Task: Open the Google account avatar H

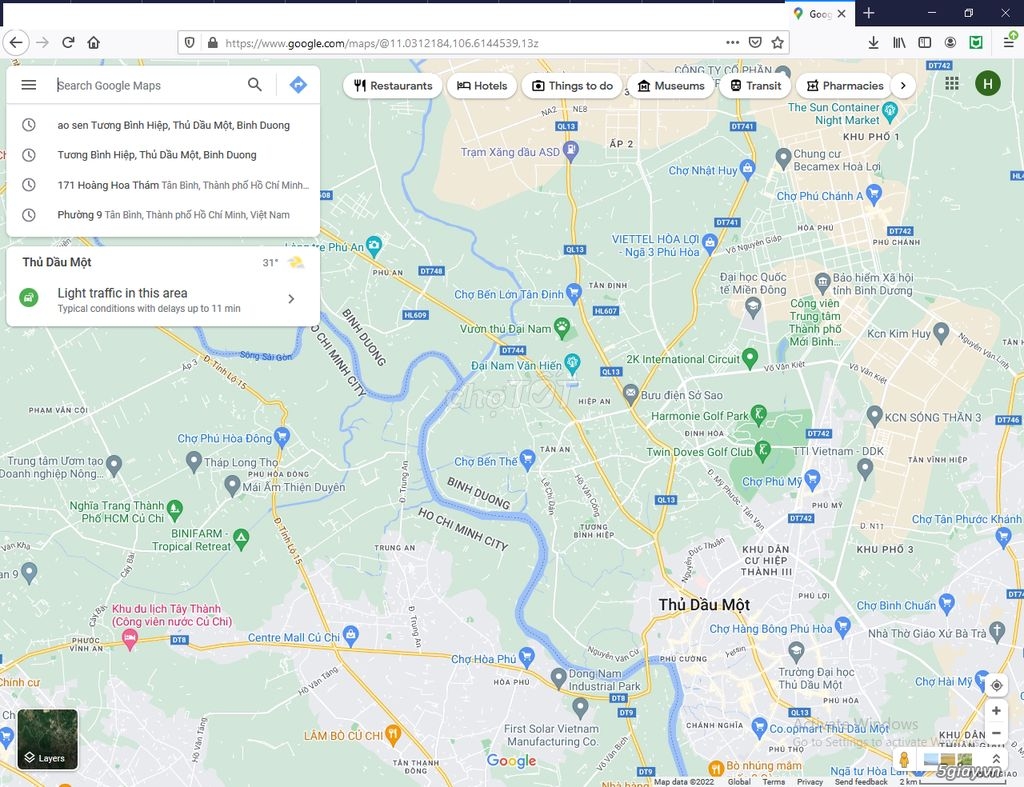Action: click(x=987, y=84)
